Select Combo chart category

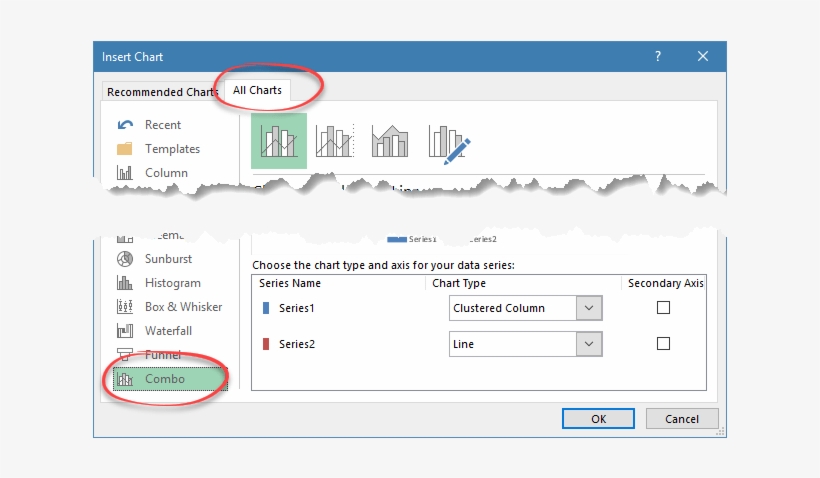tap(170, 379)
